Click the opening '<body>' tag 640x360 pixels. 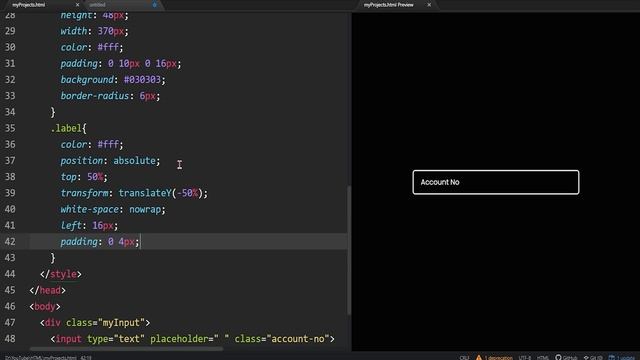pyautogui.click(x=45, y=307)
